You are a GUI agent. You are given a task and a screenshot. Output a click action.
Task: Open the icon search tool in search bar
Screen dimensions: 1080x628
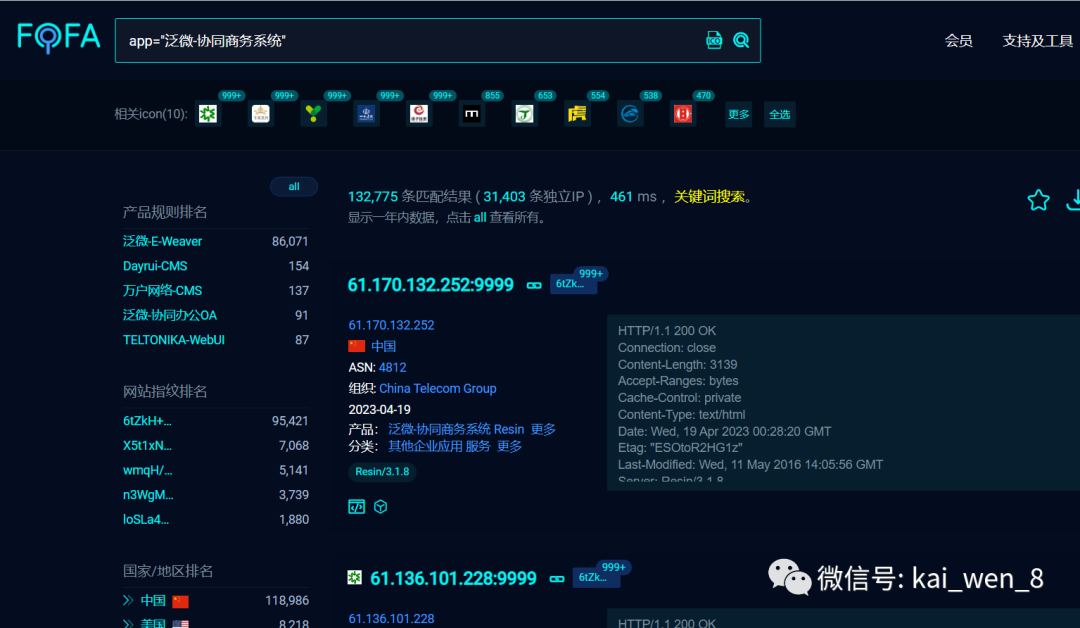[714, 41]
